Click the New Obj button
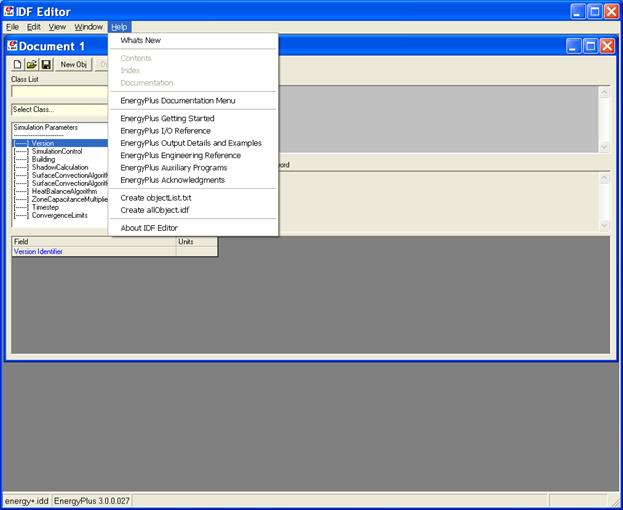623x510 pixels. (74, 64)
